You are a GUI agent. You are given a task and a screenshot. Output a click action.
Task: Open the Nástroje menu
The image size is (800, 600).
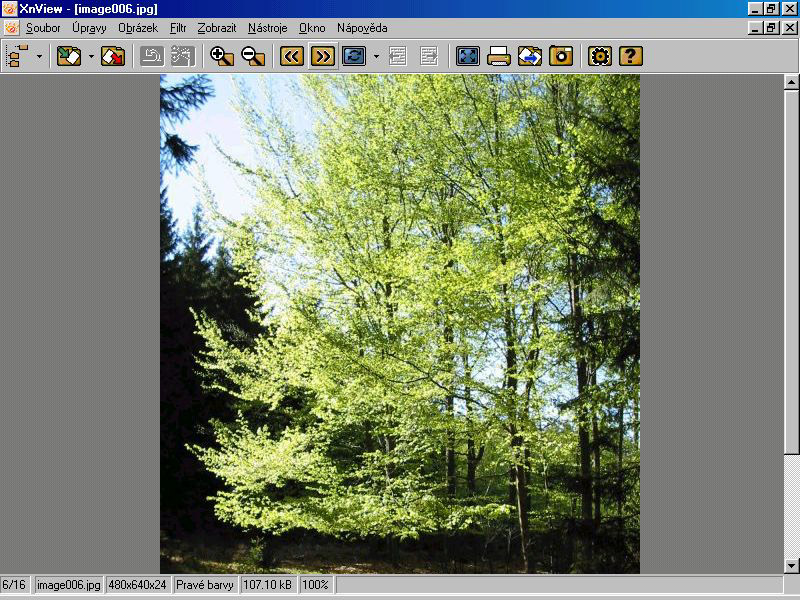point(267,28)
